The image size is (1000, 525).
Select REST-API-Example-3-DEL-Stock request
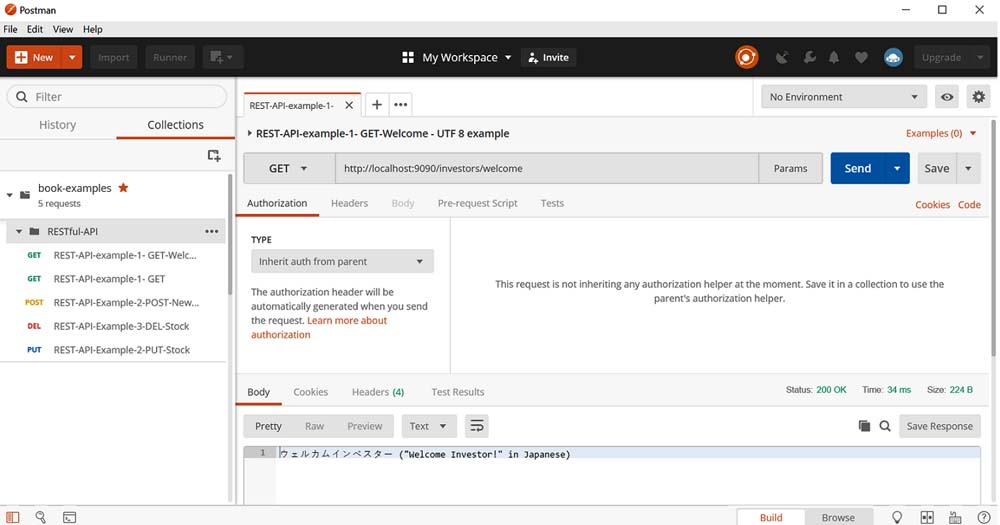tap(121, 326)
